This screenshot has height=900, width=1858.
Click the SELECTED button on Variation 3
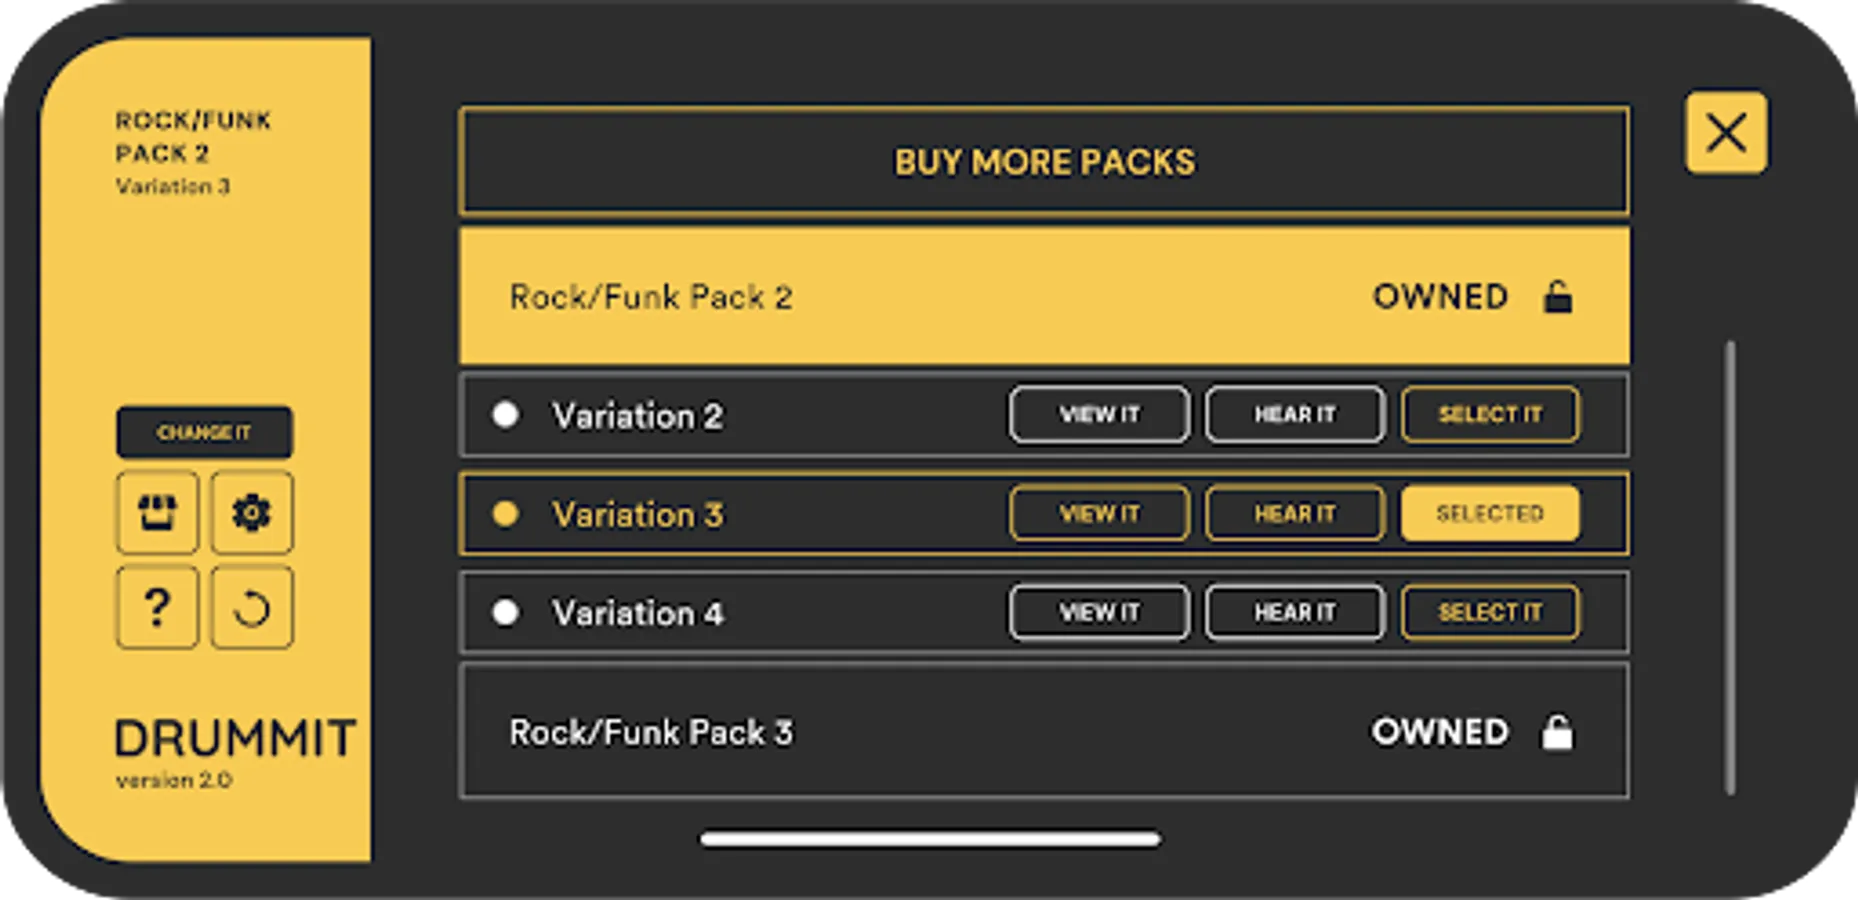pos(1490,514)
